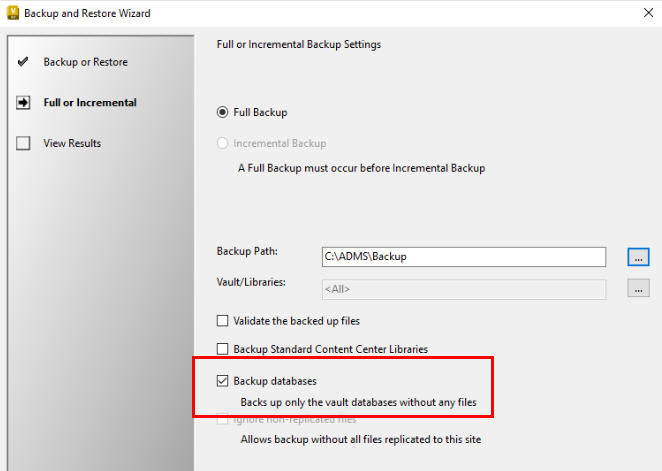The width and height of the screenshot is (662, 471).
Task: Open the View Results step
Action: click(72, 143)
